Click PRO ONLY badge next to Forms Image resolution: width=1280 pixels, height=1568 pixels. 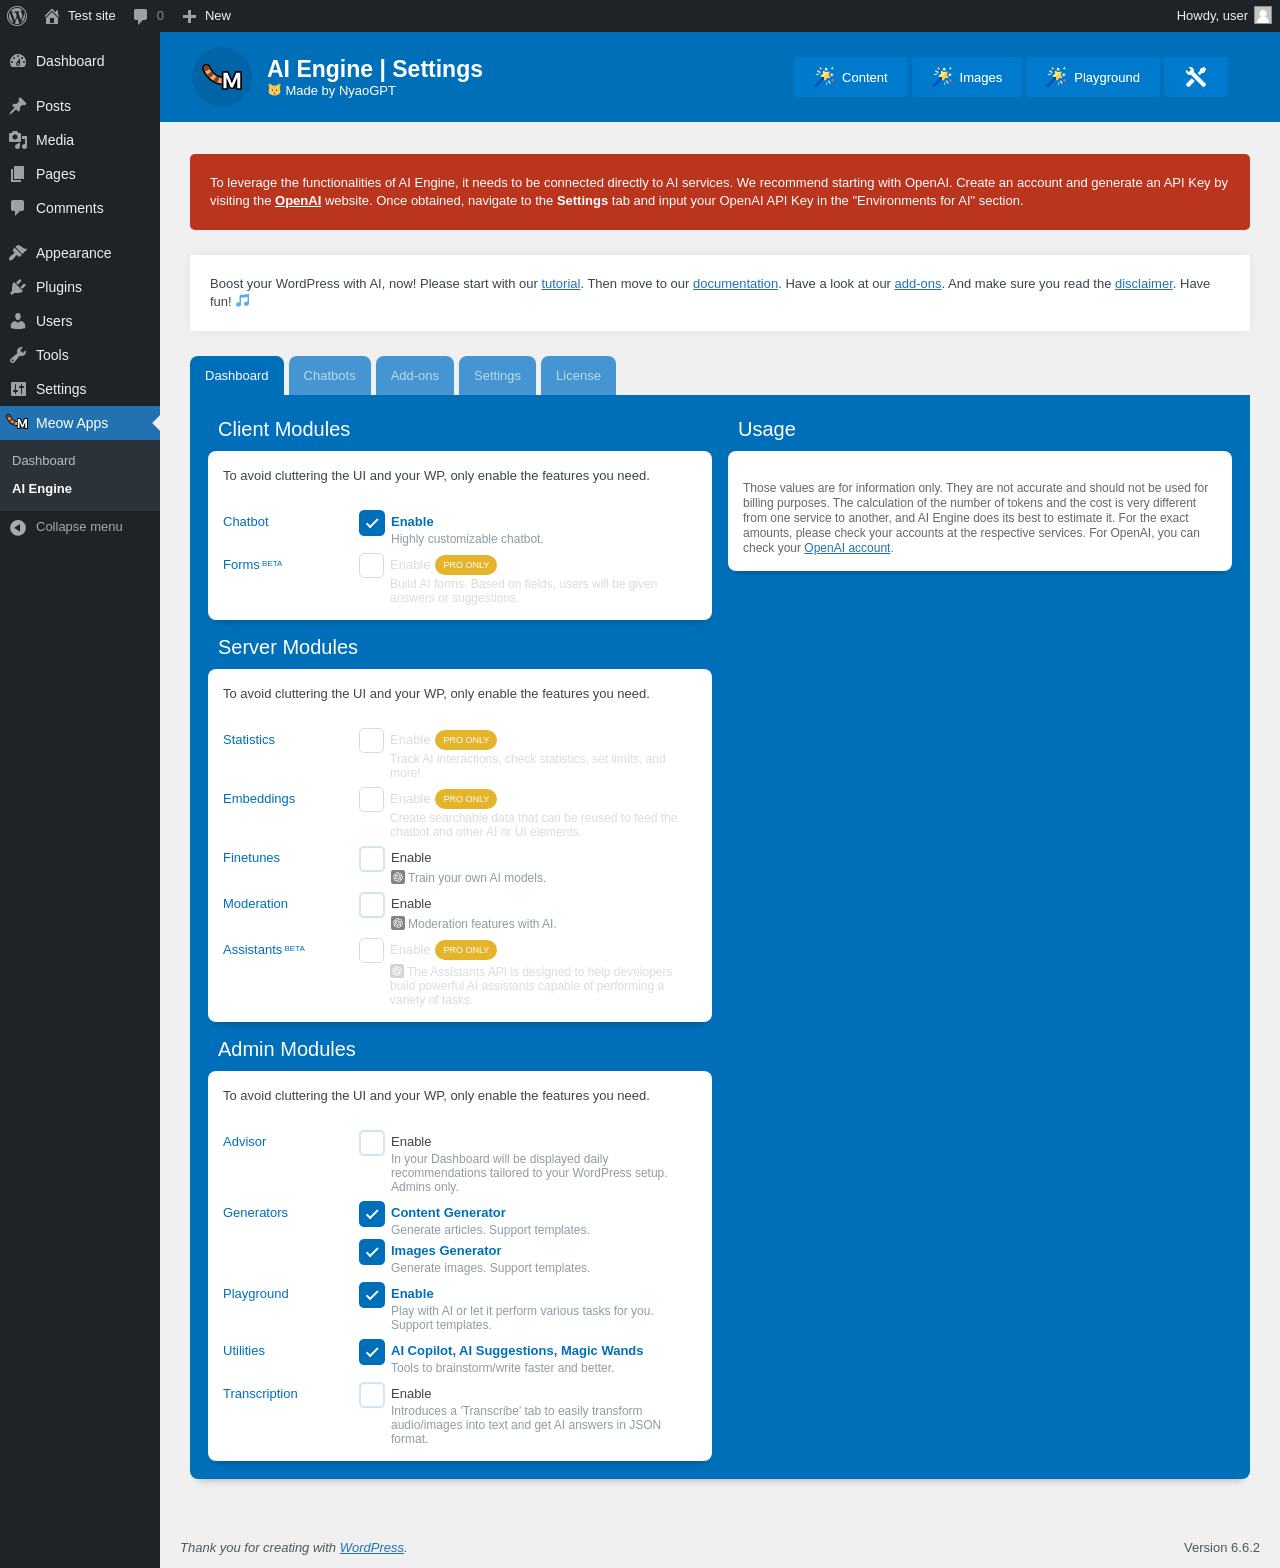[x=466, y=565]
